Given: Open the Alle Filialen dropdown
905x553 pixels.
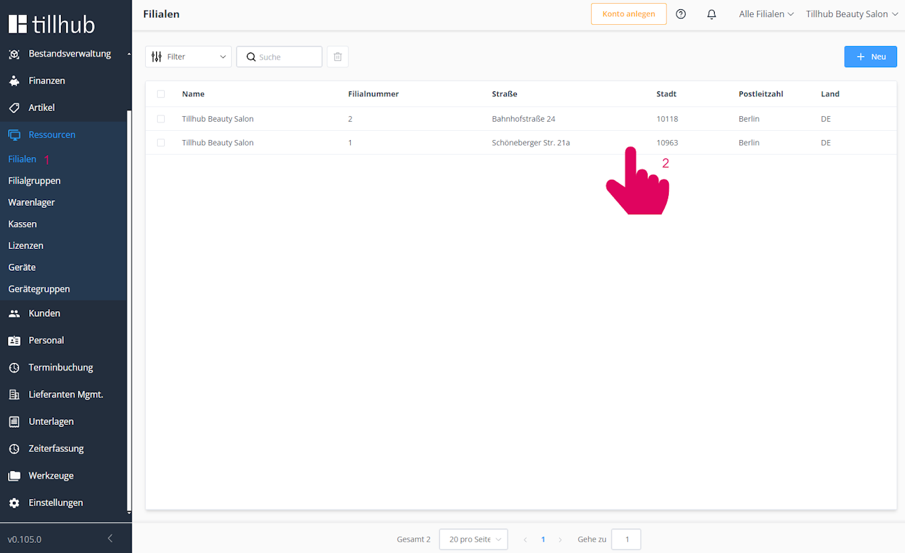Looking at the screenshot, I should [x=766, y=14].
